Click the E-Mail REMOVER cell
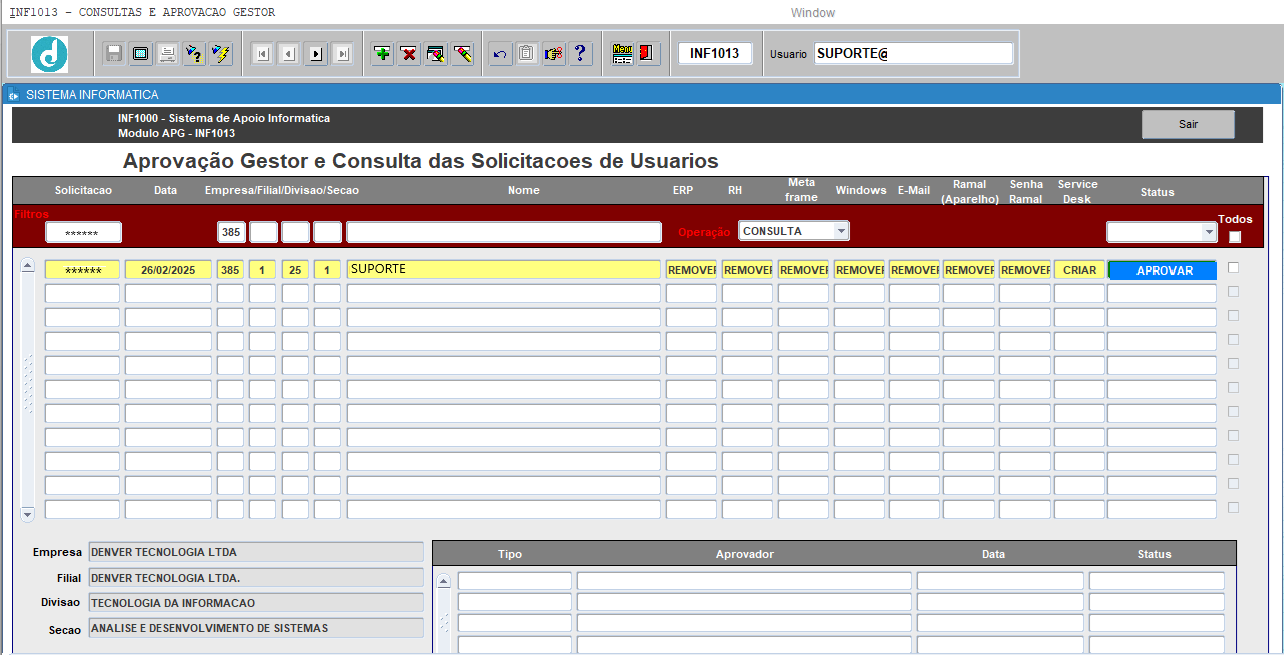 914,270
